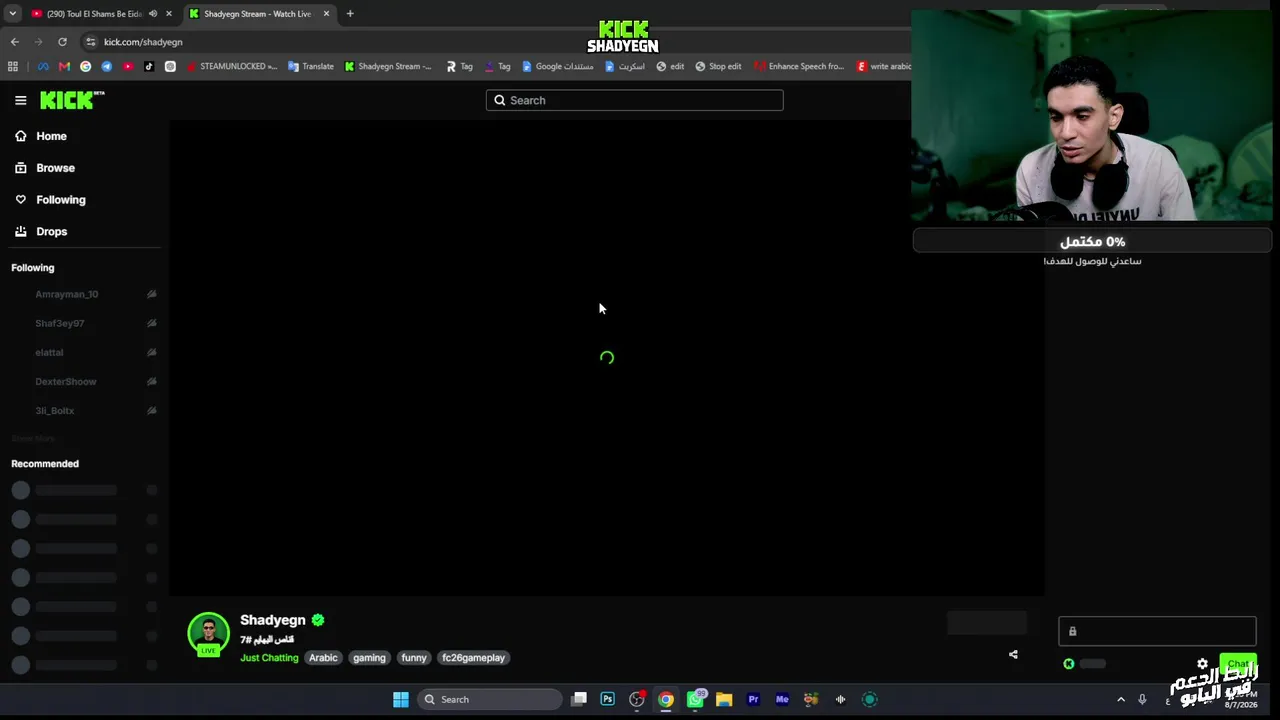
Task: Open the Telegram bookmark icon
Action: [107, 67]
